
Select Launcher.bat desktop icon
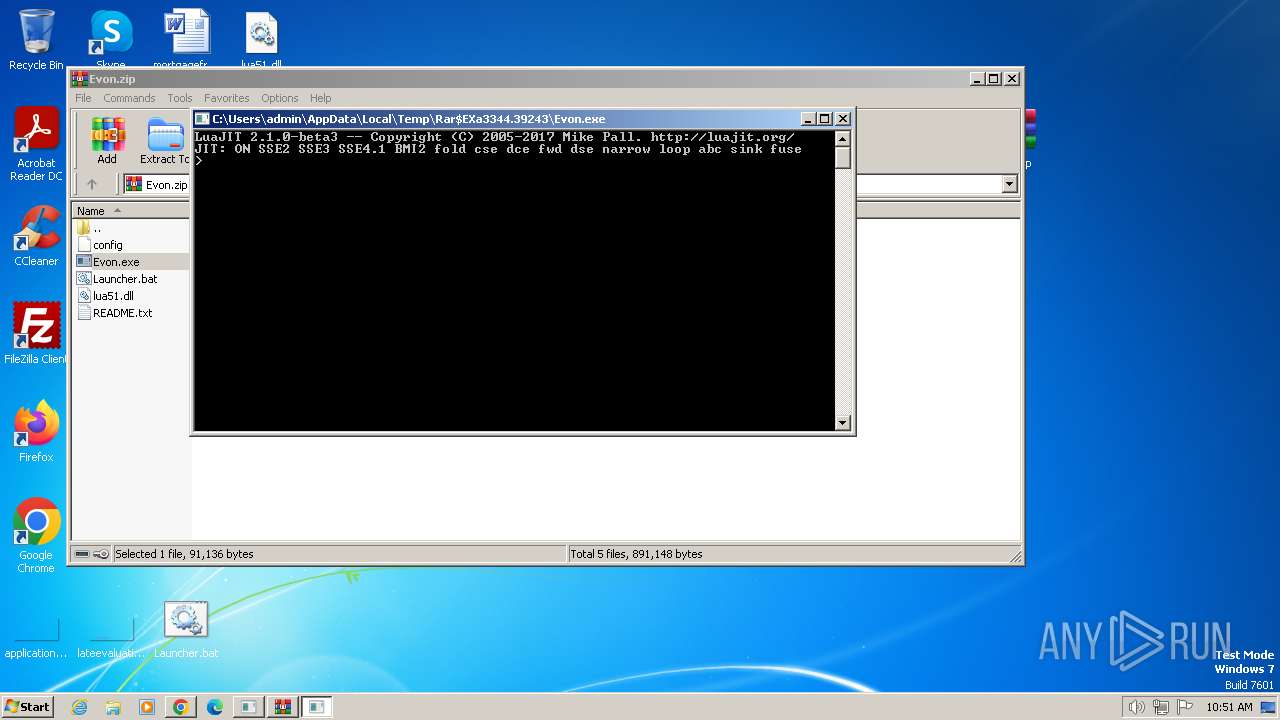point(186,630)
